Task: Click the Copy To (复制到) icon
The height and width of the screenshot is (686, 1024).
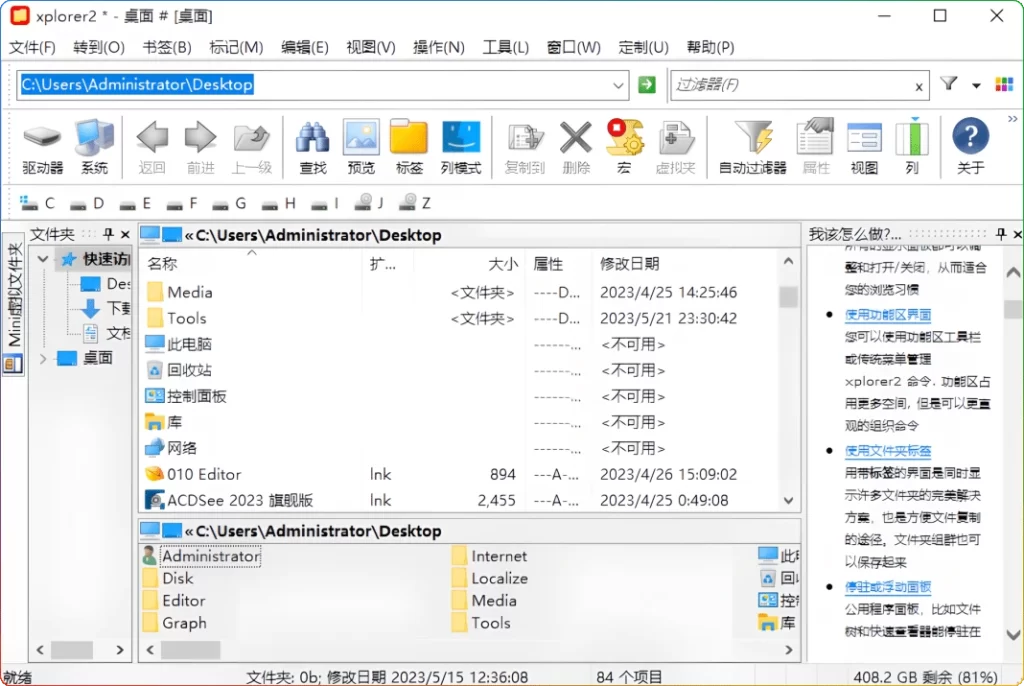Action: (525, 147)
